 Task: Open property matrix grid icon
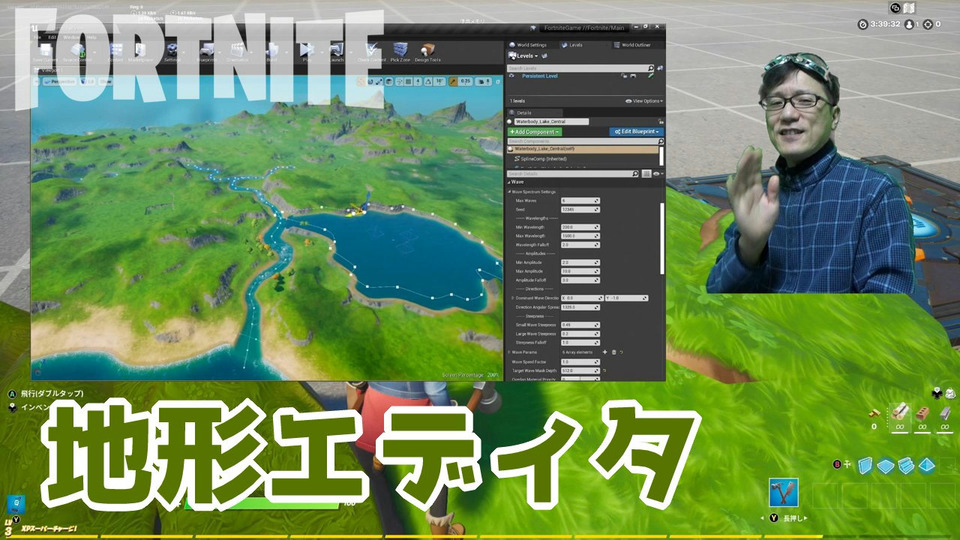click(x=647, y=174)
